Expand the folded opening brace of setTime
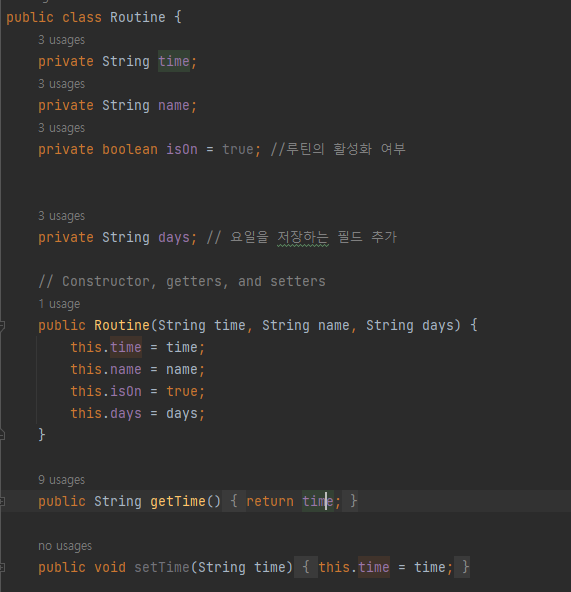The image size is (571, 592). [306, 567]
